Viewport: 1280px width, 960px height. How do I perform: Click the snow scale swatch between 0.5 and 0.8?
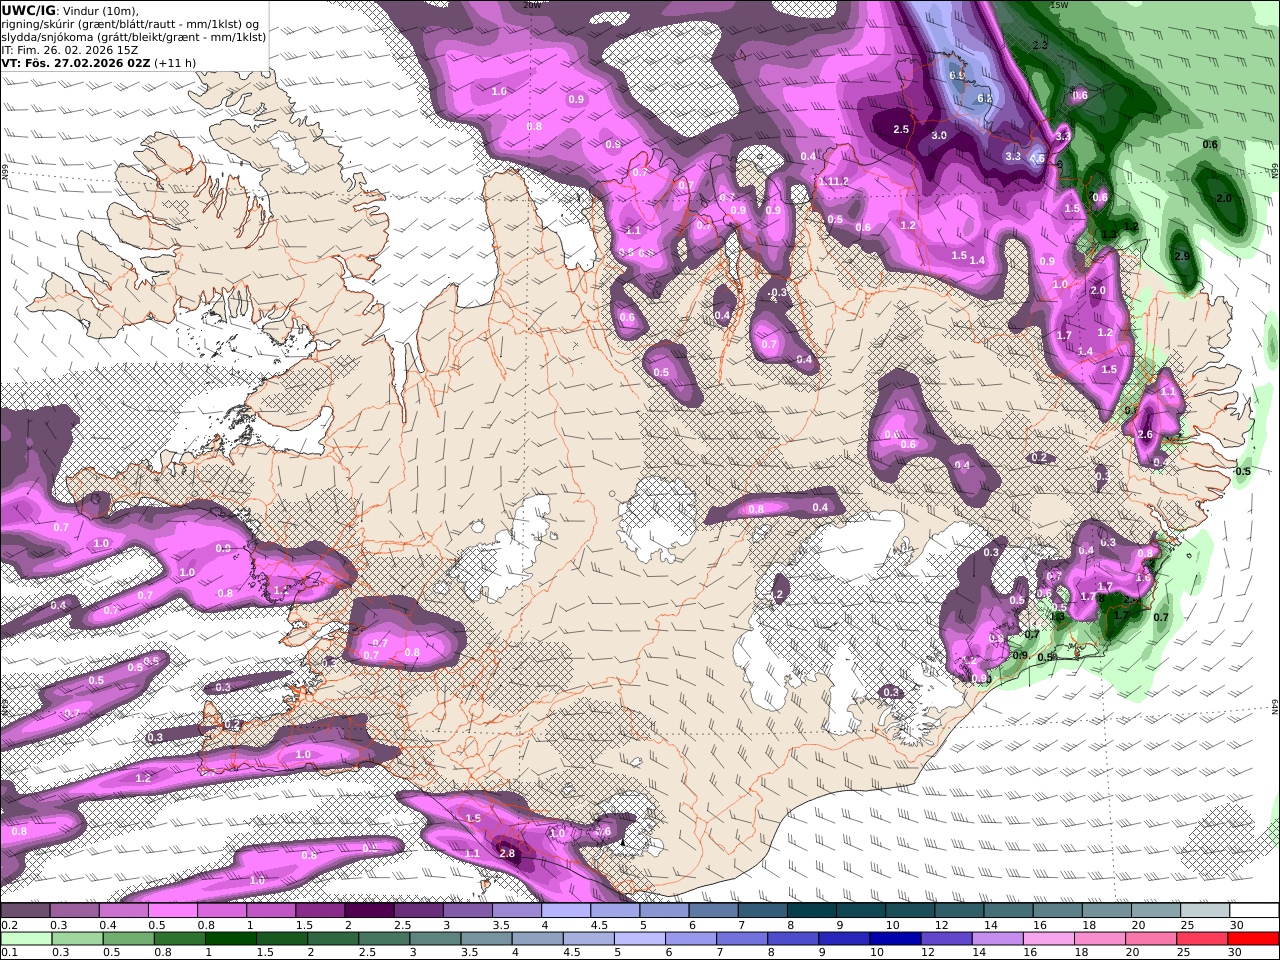click(x=172, y=911)
